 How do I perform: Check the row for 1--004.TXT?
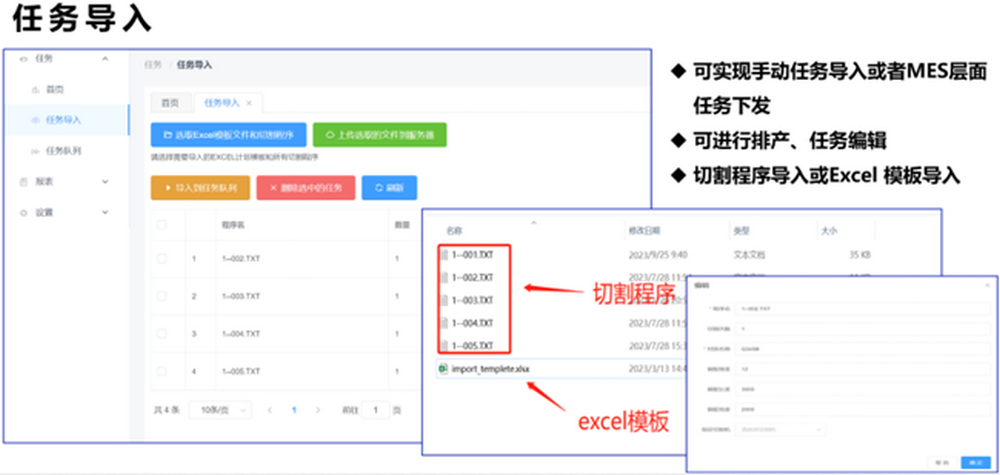[x=162, y=334]
